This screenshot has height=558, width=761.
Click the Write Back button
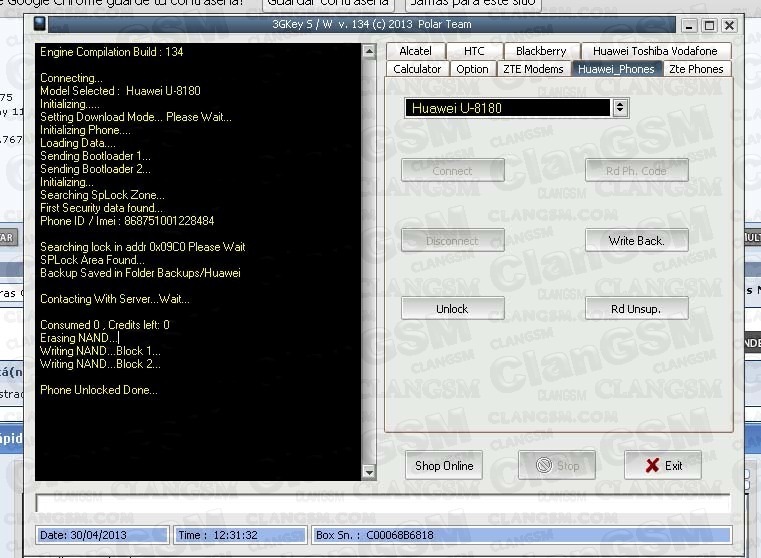click(x=636, y=241)
